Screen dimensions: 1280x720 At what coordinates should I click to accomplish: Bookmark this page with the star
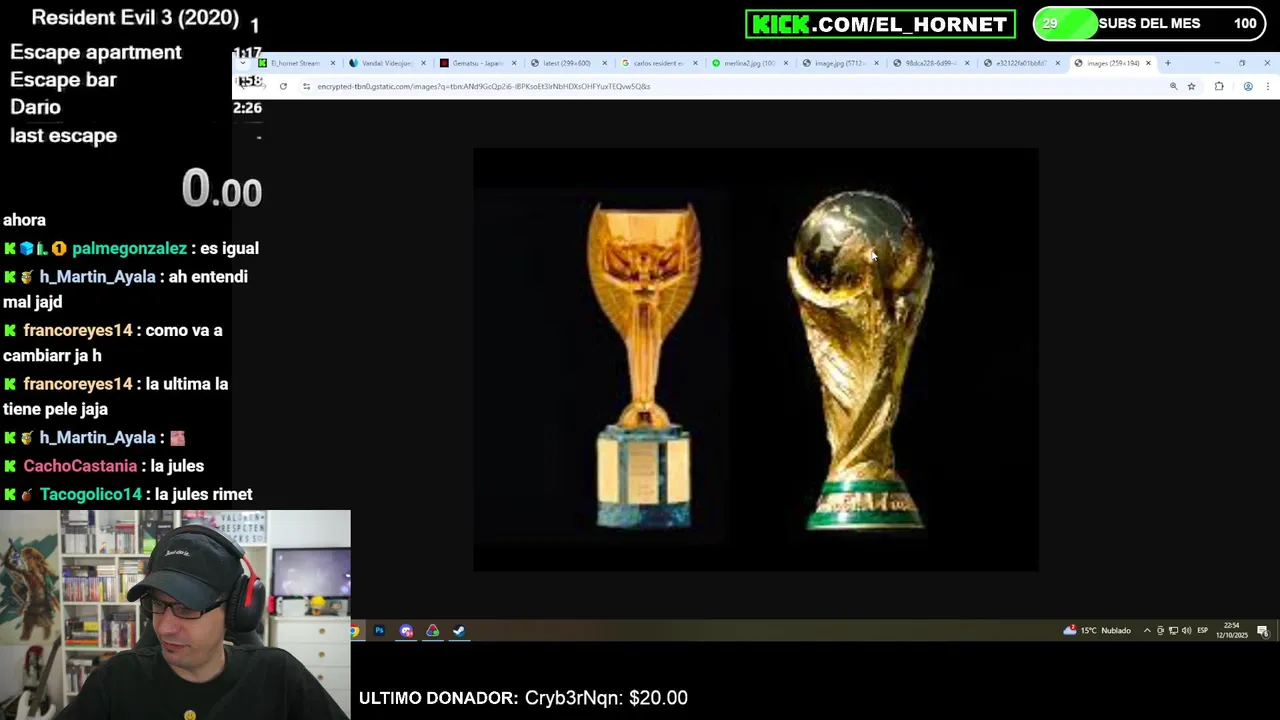[x=1191, y=86]
